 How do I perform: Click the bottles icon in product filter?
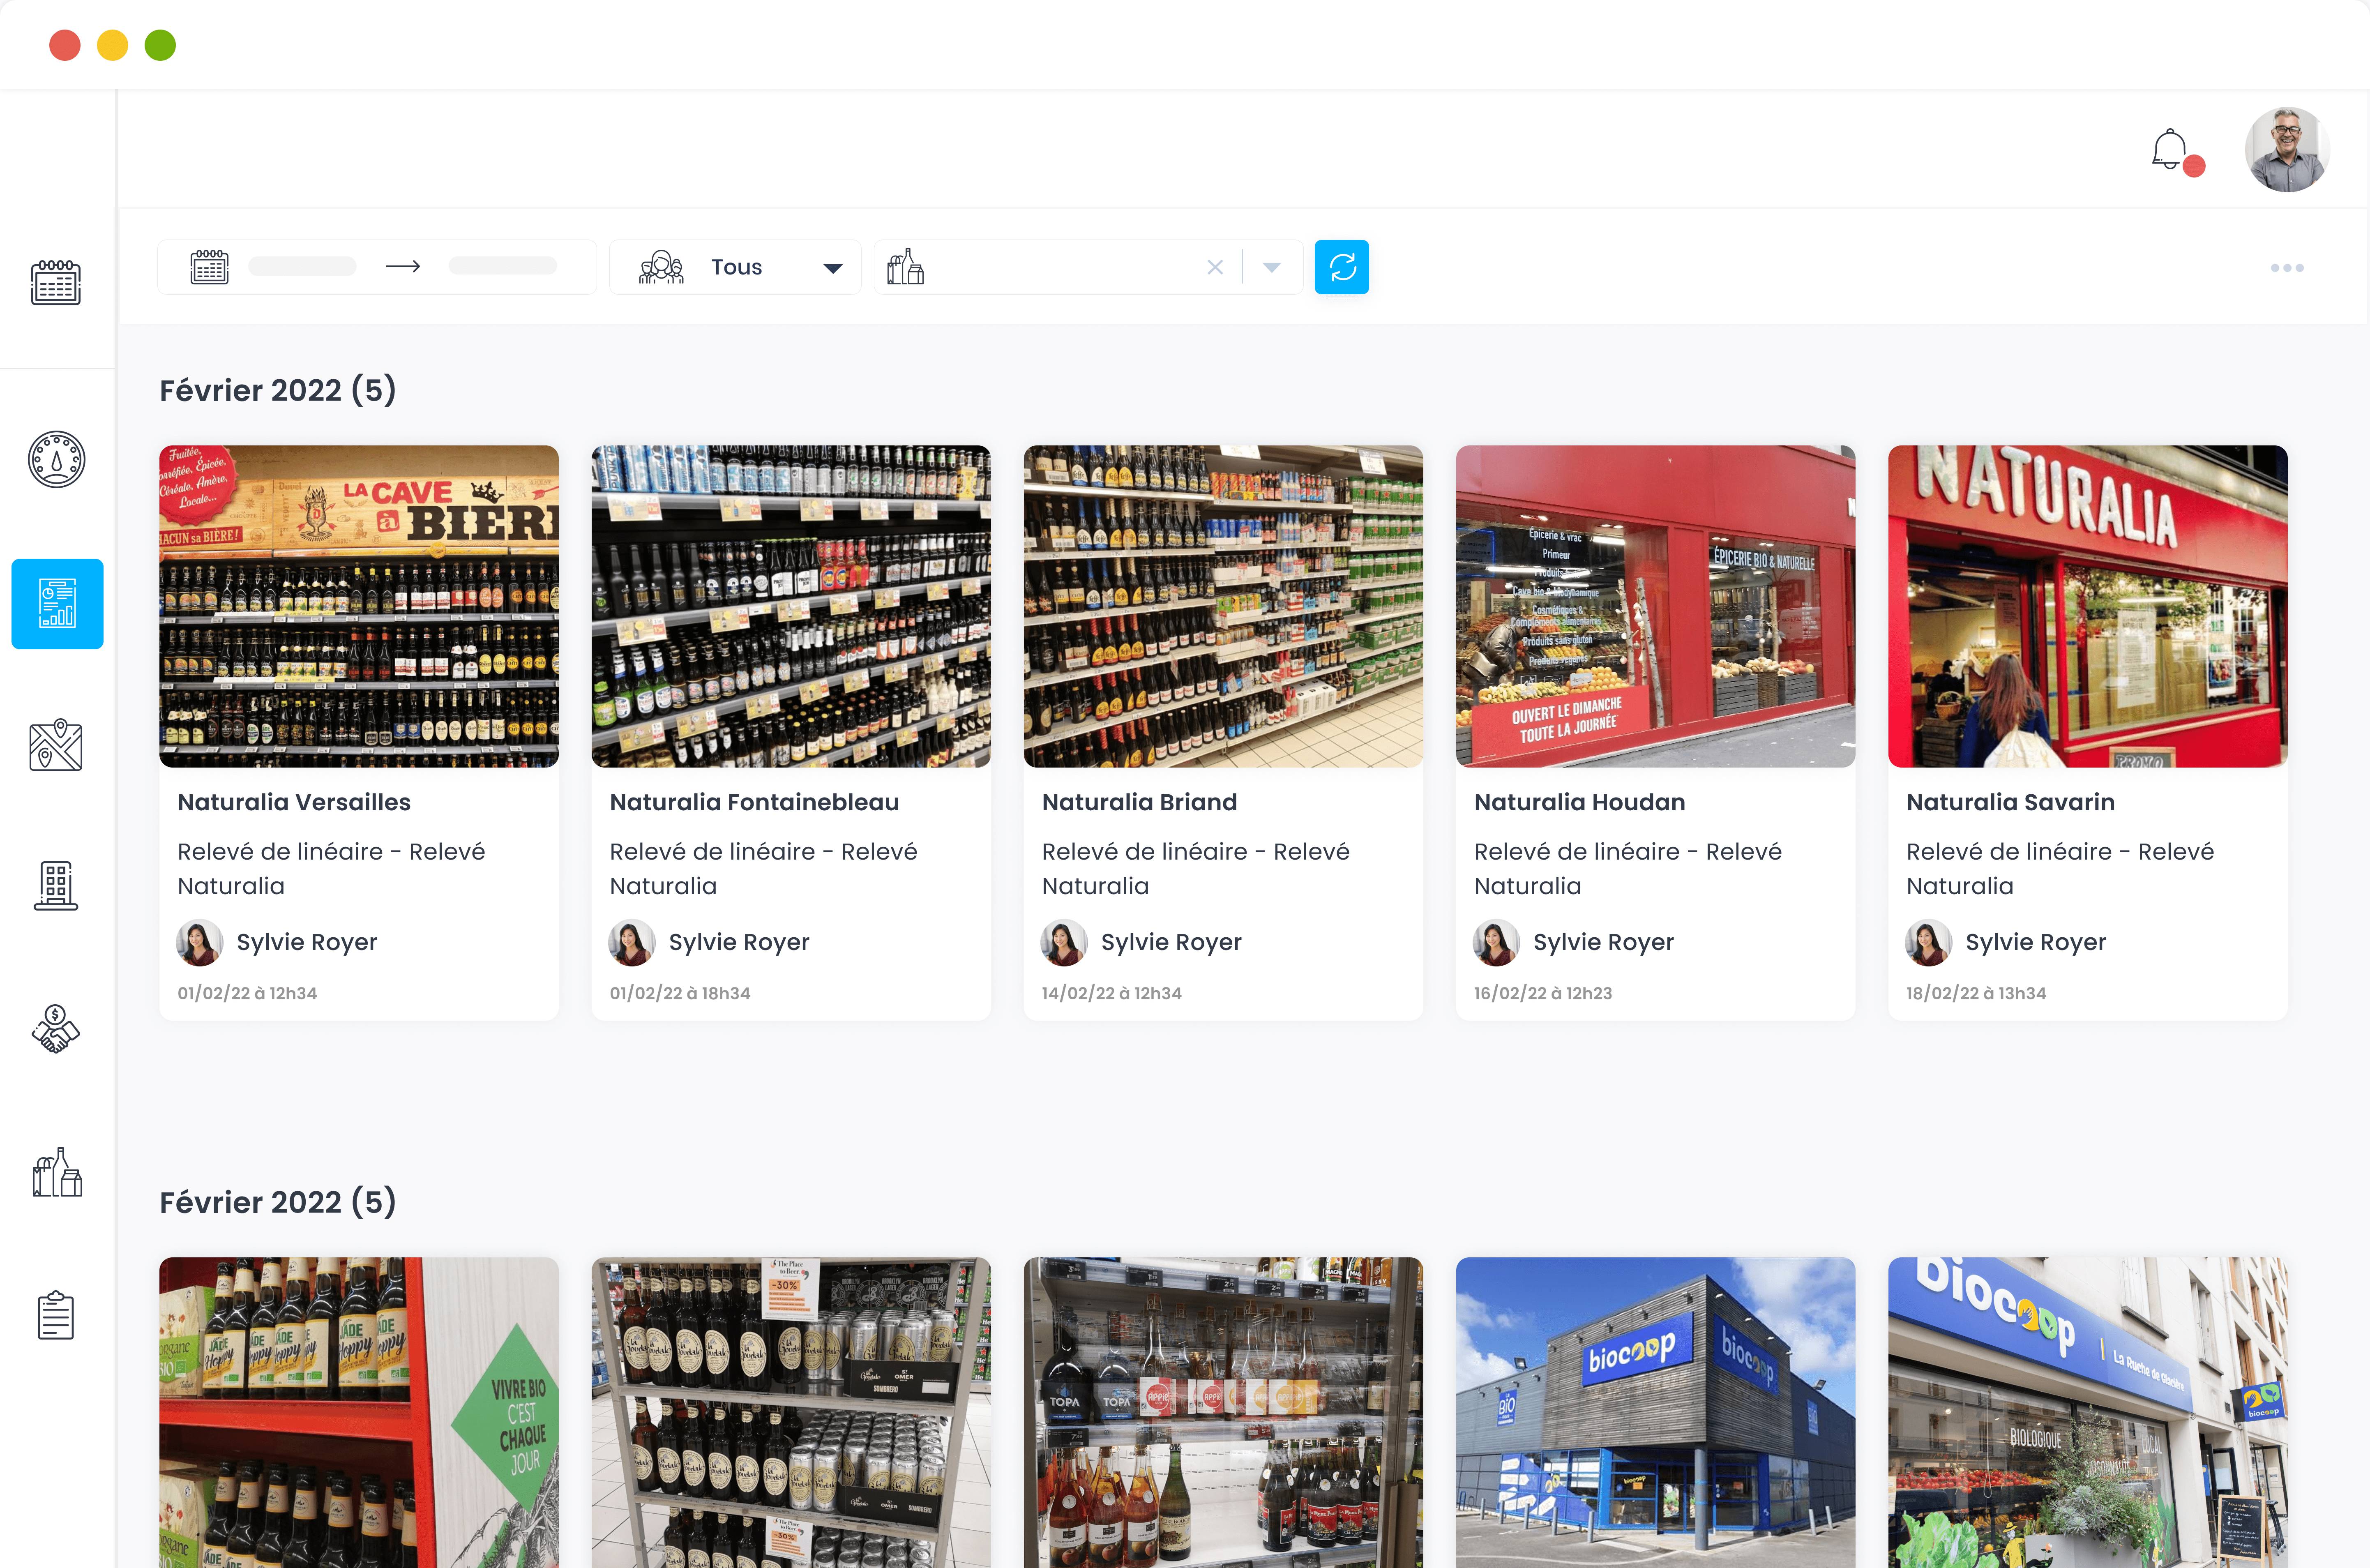tap(905, 267)
